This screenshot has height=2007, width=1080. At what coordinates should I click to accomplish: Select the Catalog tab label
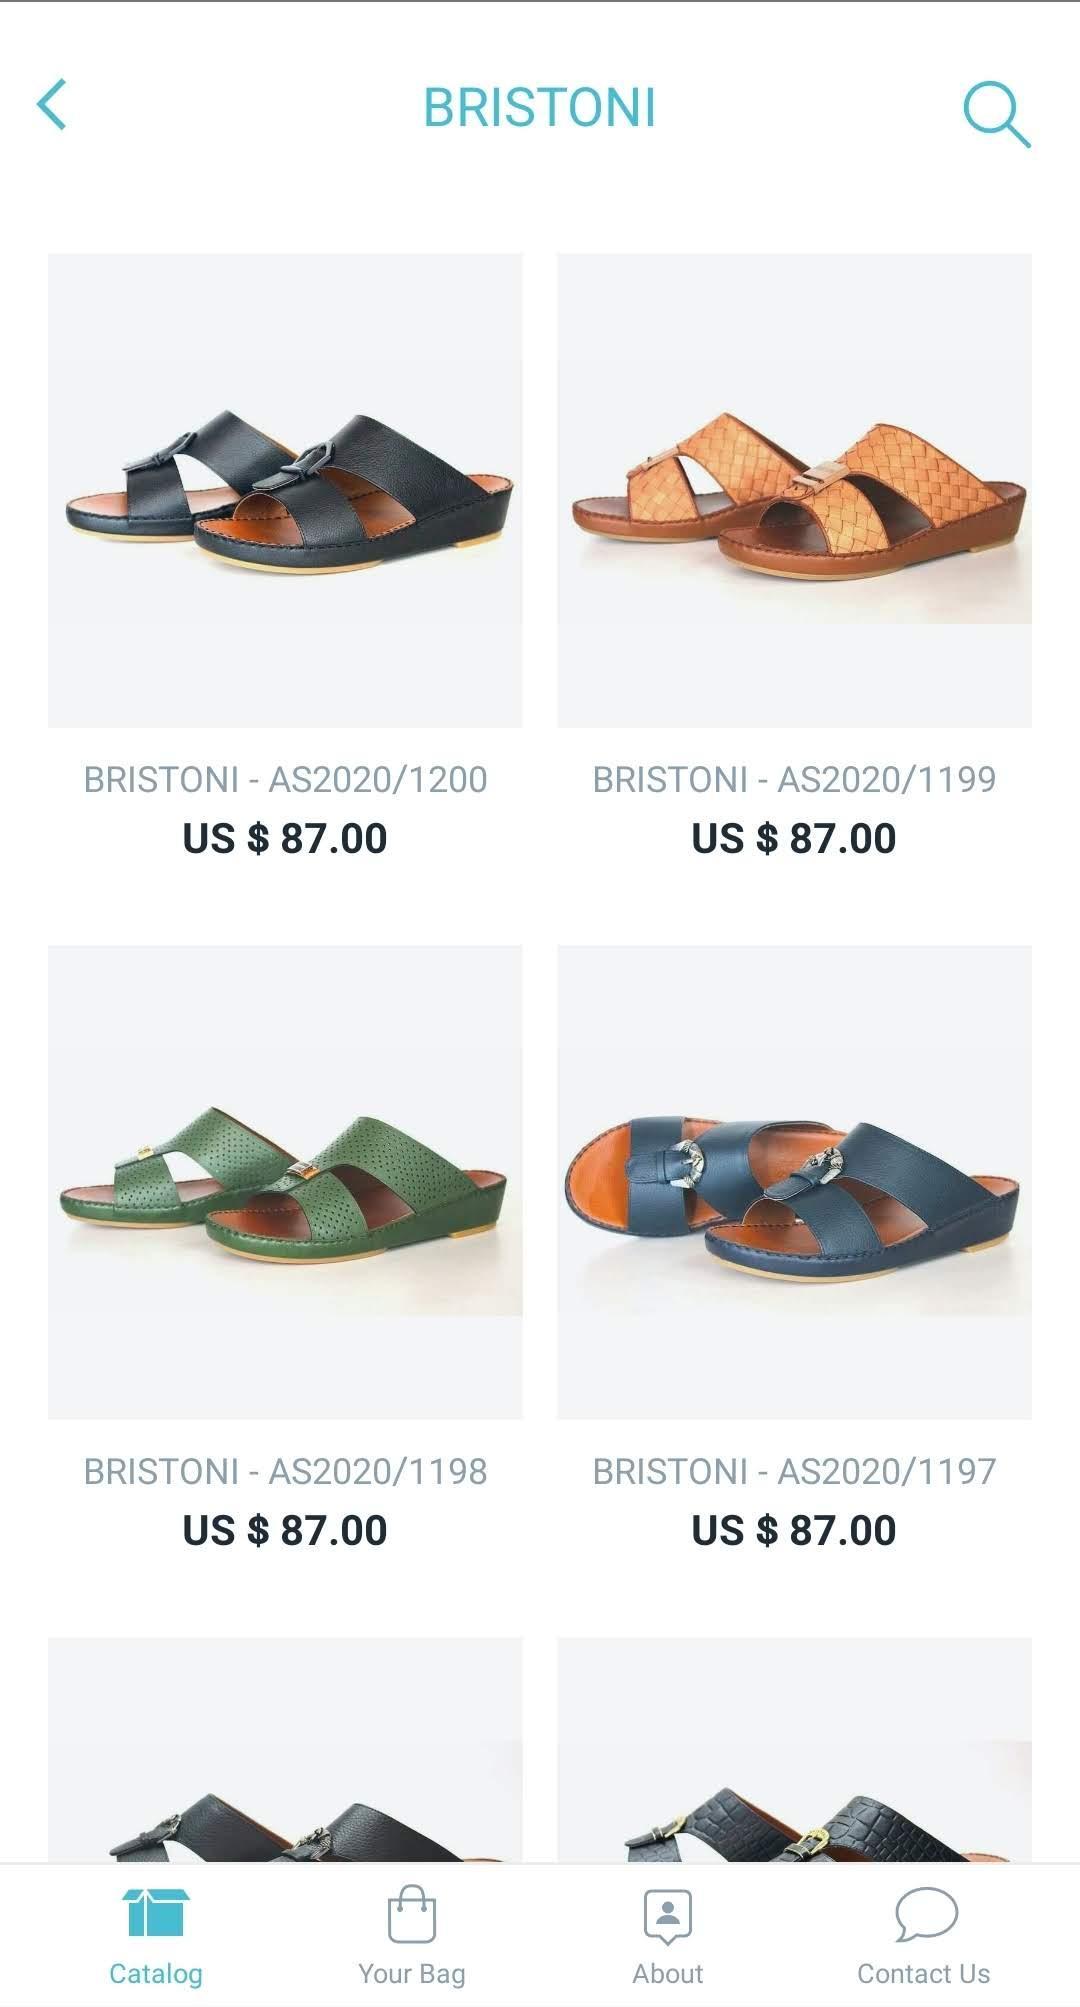click(156, 1973)
